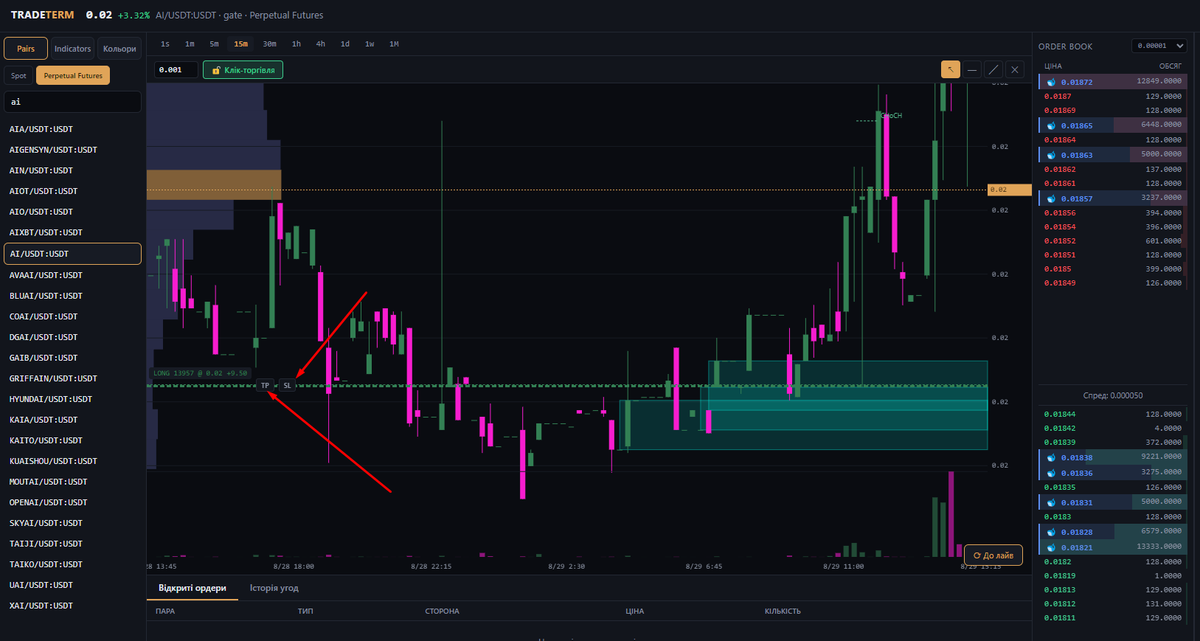The height and width of the screenshot is (641, 1200).
Task: Click orange 0.02 current price tag
Action: tap(1009, 189)
